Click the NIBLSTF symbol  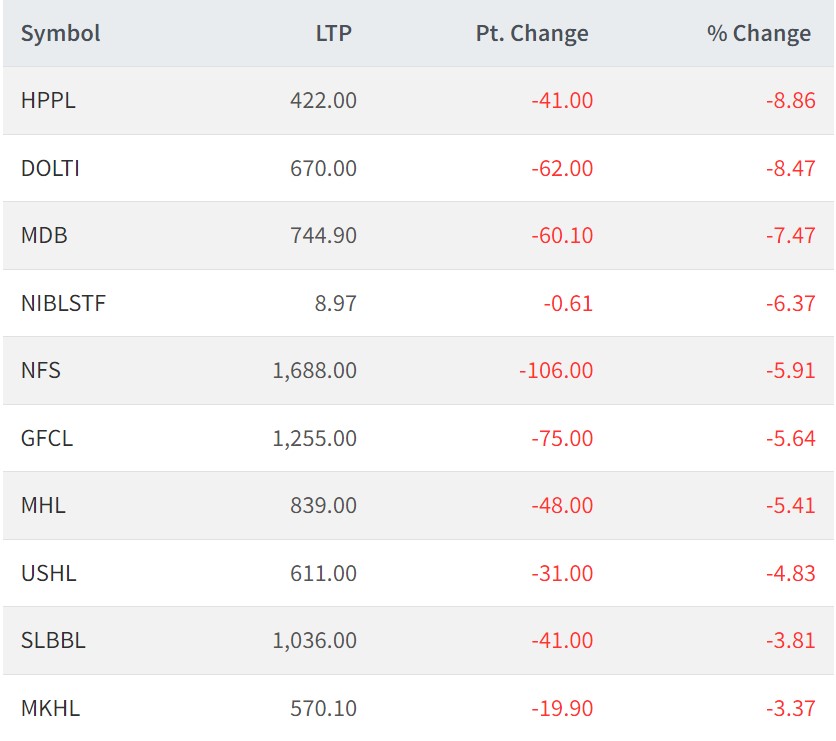click(63, 303)
